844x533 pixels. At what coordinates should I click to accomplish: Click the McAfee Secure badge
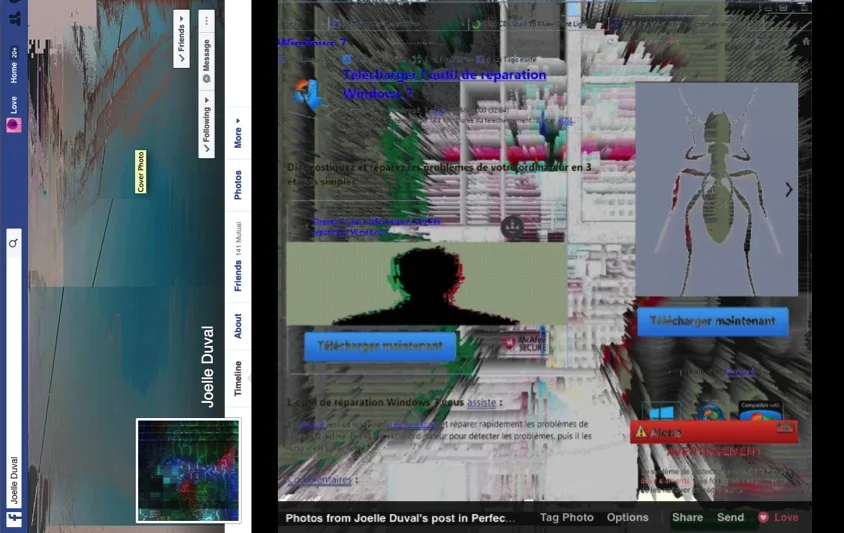[524, 344]
